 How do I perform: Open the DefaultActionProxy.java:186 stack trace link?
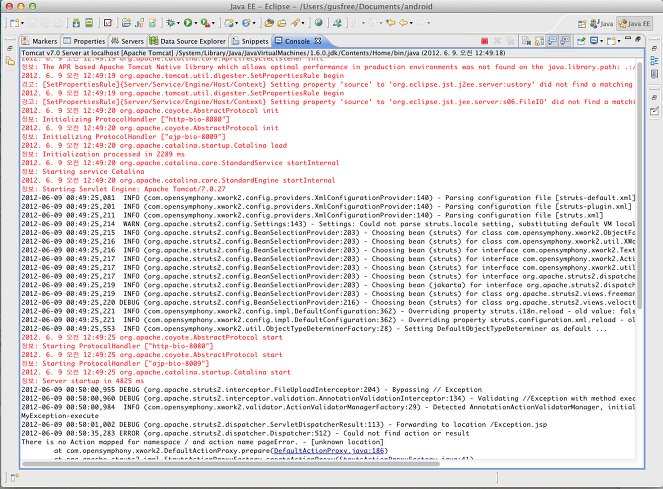329,451
